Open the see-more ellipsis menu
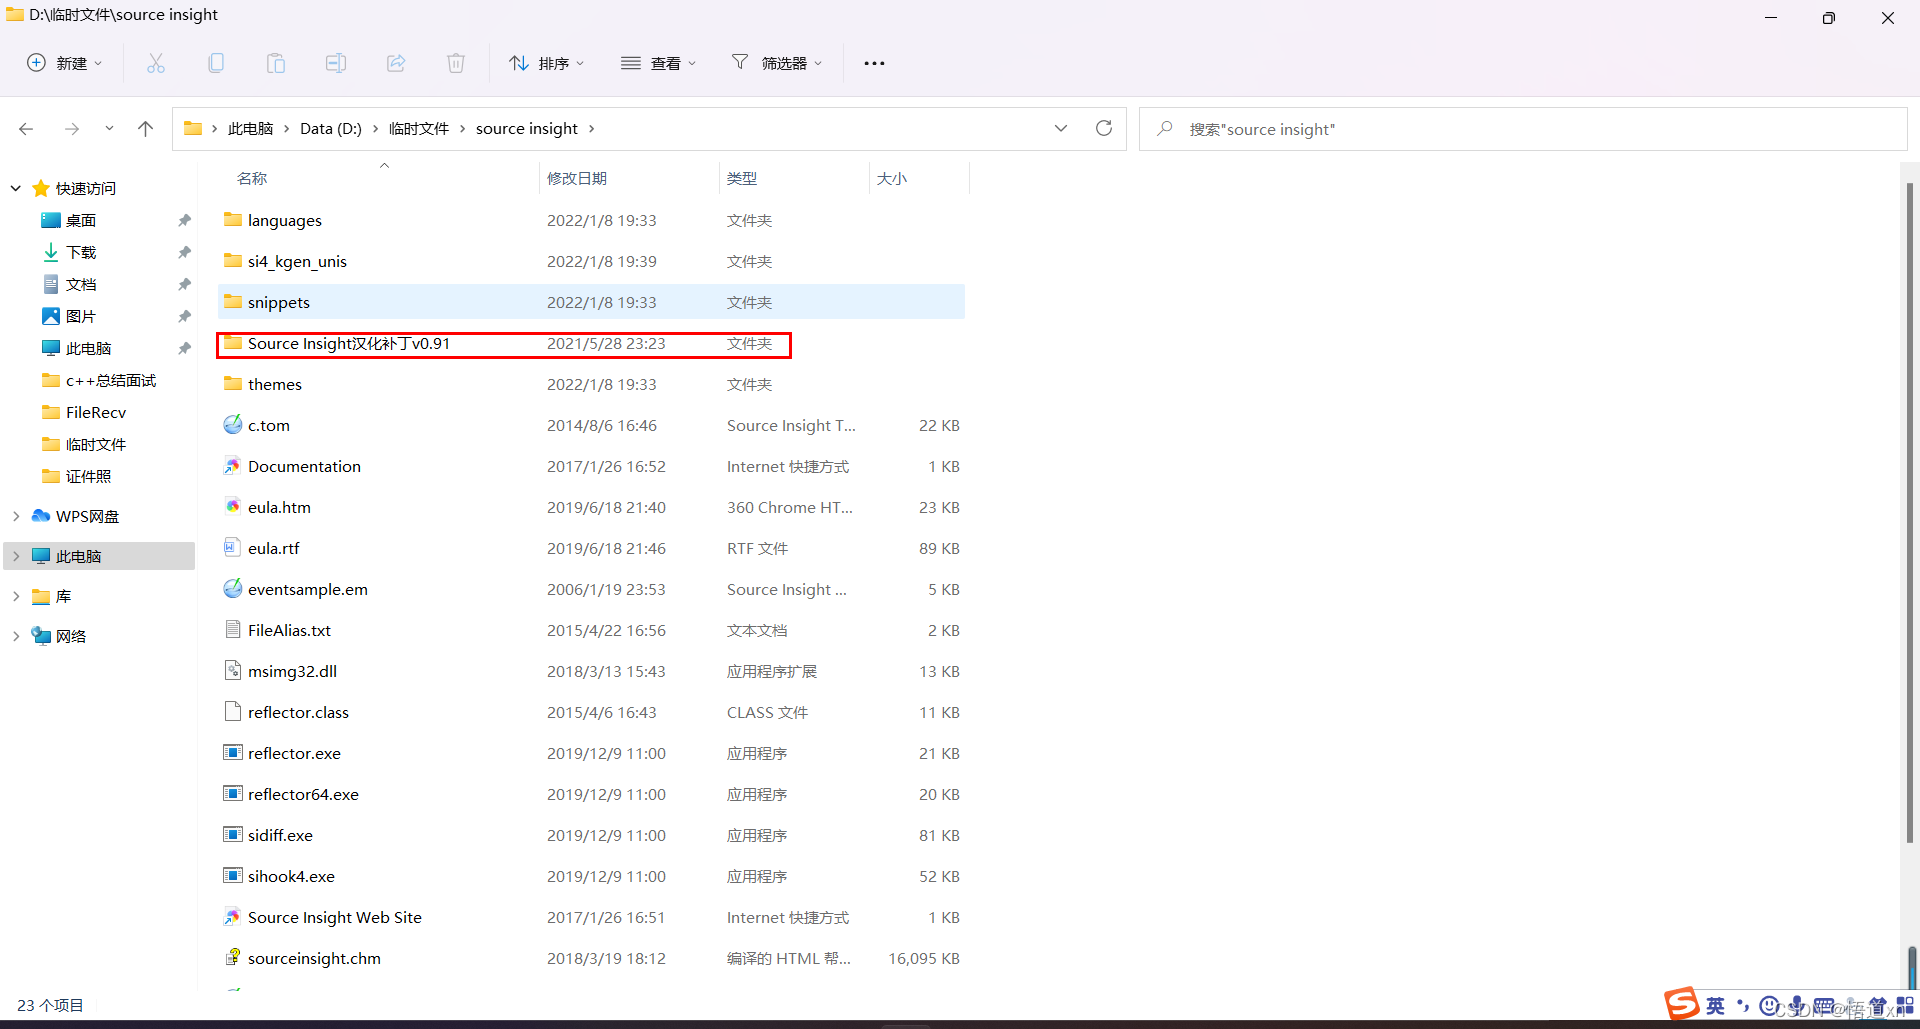 coord(874,62)
